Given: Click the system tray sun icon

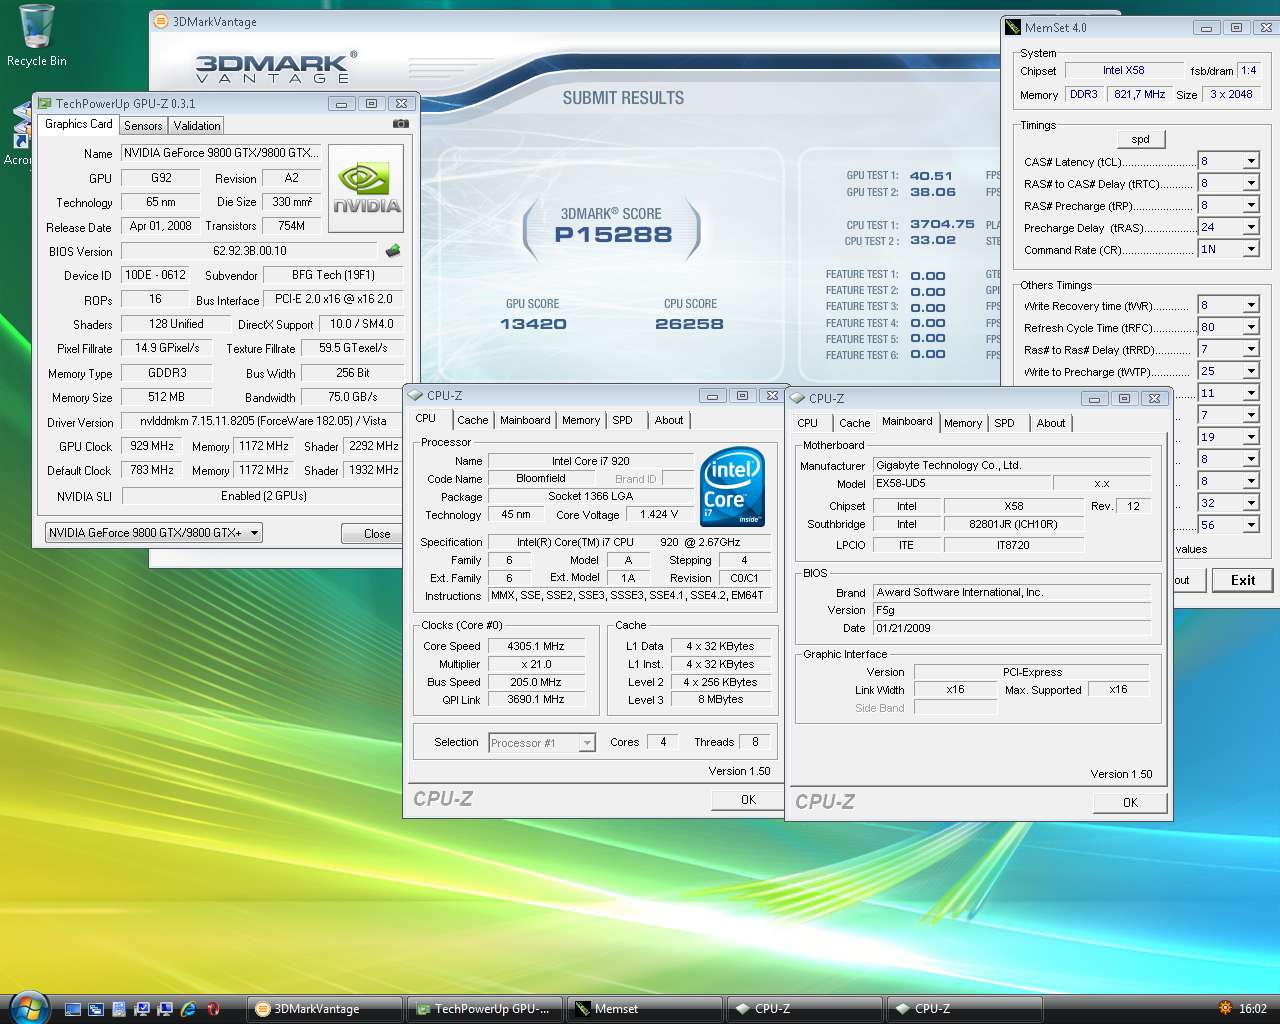Looking at the screenshot, I should coord(1225,1008).
